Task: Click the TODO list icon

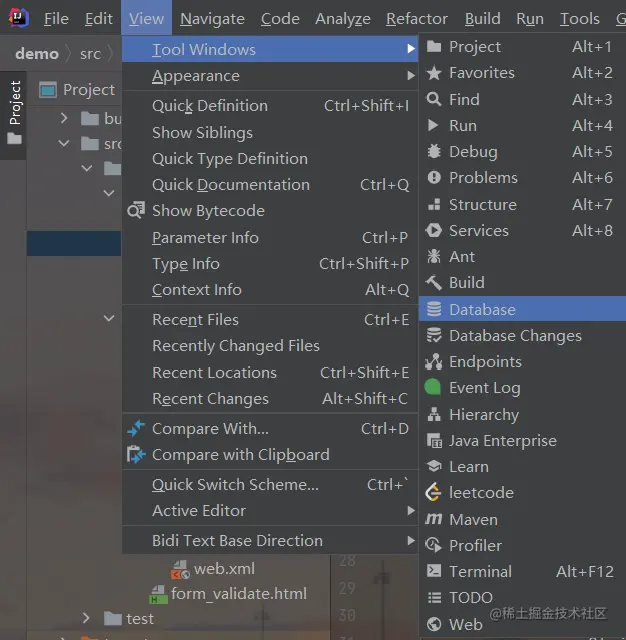Action: point(434,597)
